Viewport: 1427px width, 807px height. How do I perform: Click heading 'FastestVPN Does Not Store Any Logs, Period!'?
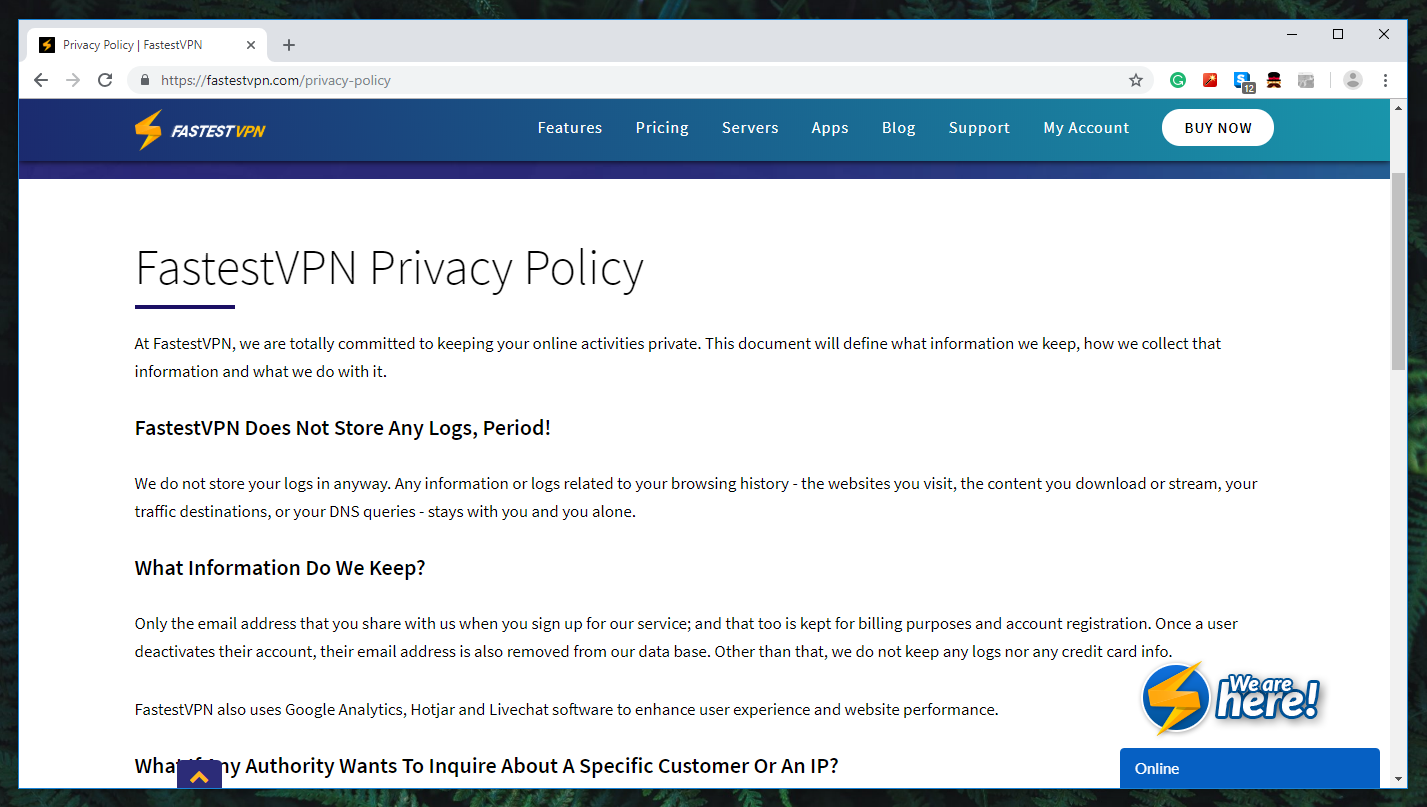343,428
